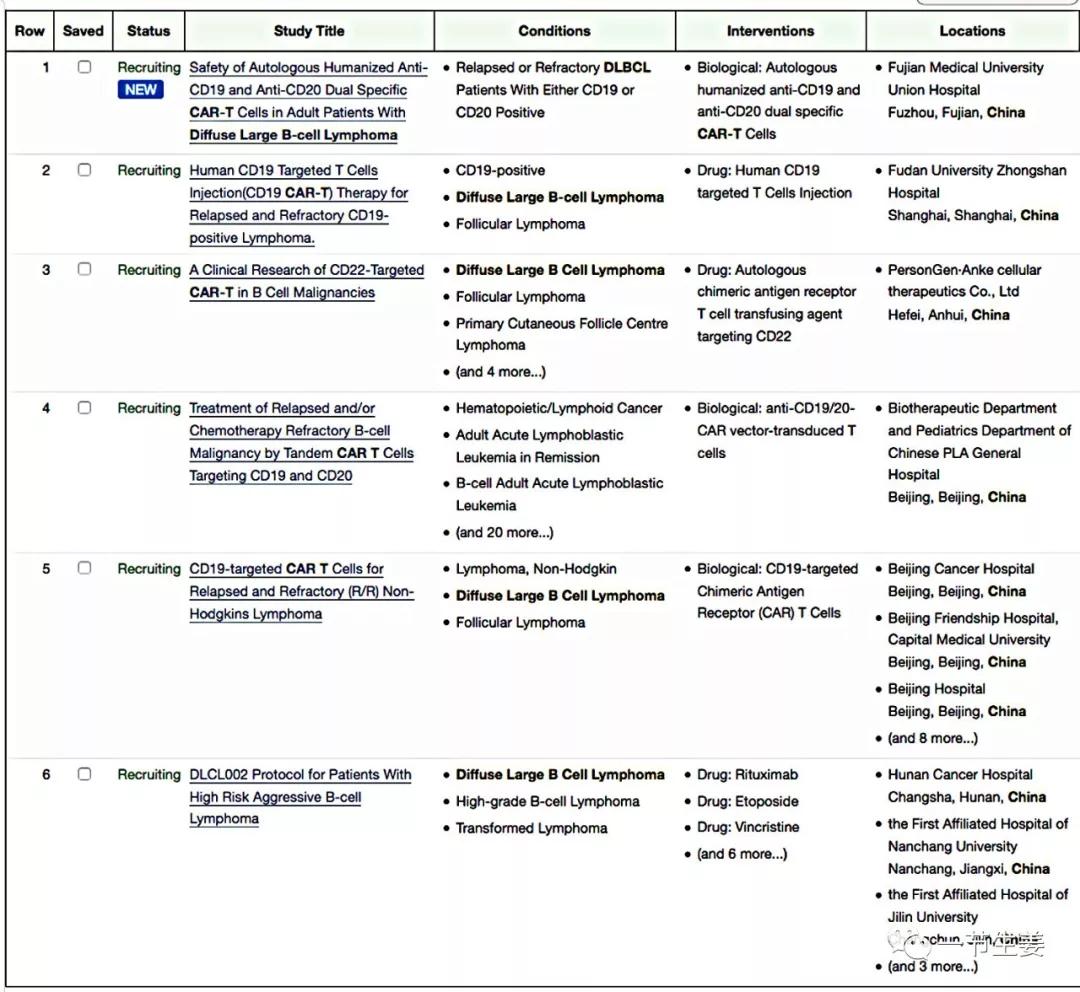Screen dimensions: 1080x992
Task: Enable the Saved checkbox for row 6
Action: pyautogui.click(x=84, y=774)
